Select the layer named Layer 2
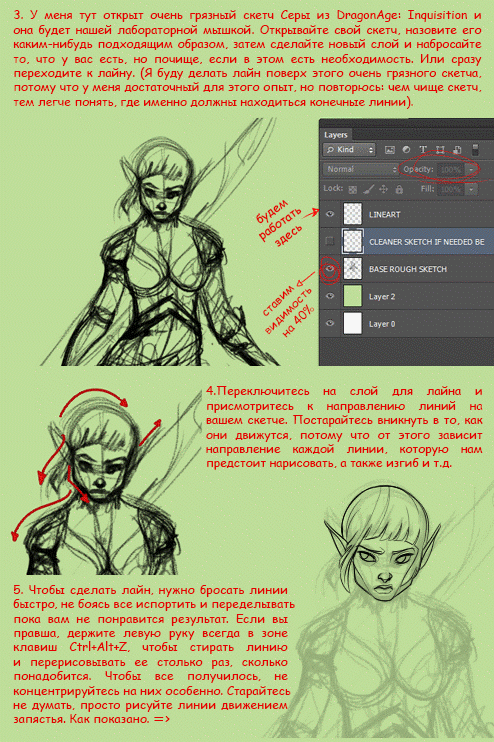The image size is (494, 742). tap(382, 297)
